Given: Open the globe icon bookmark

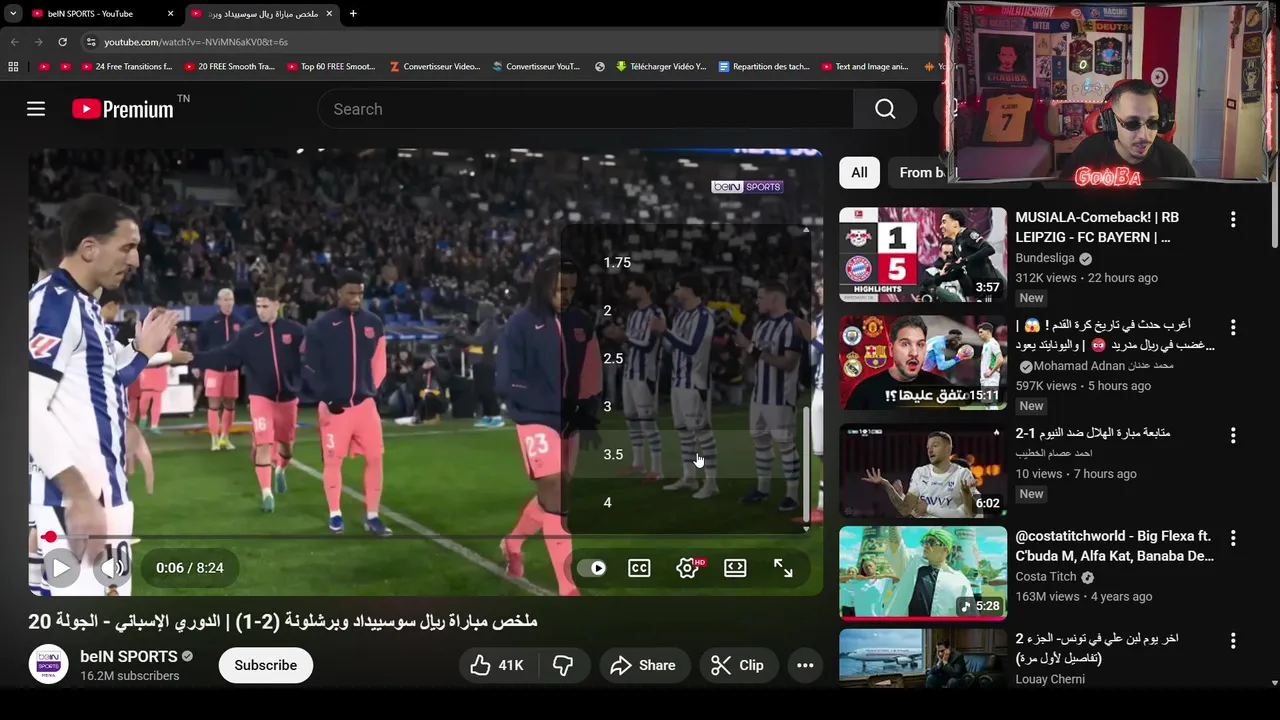Looking at the screenshot, I should [x=600, y=67].
